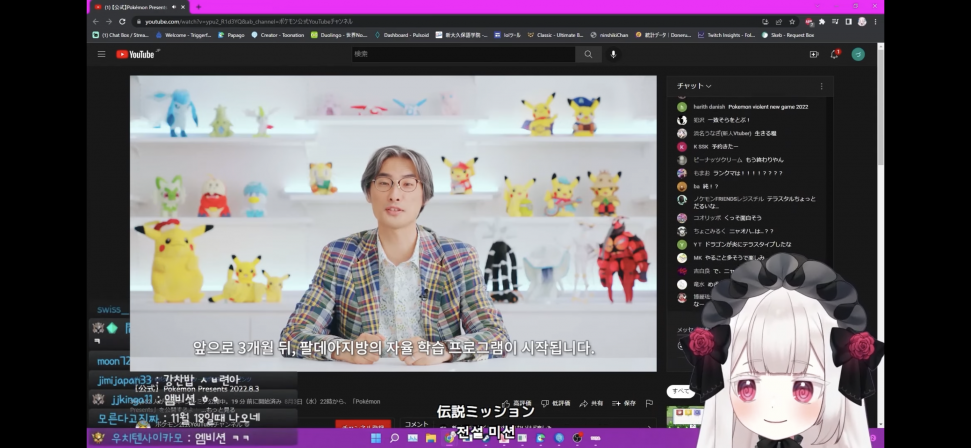Open the live chat three-dot options menu
The height and width of the screenshot is (448, 971).
821,86
